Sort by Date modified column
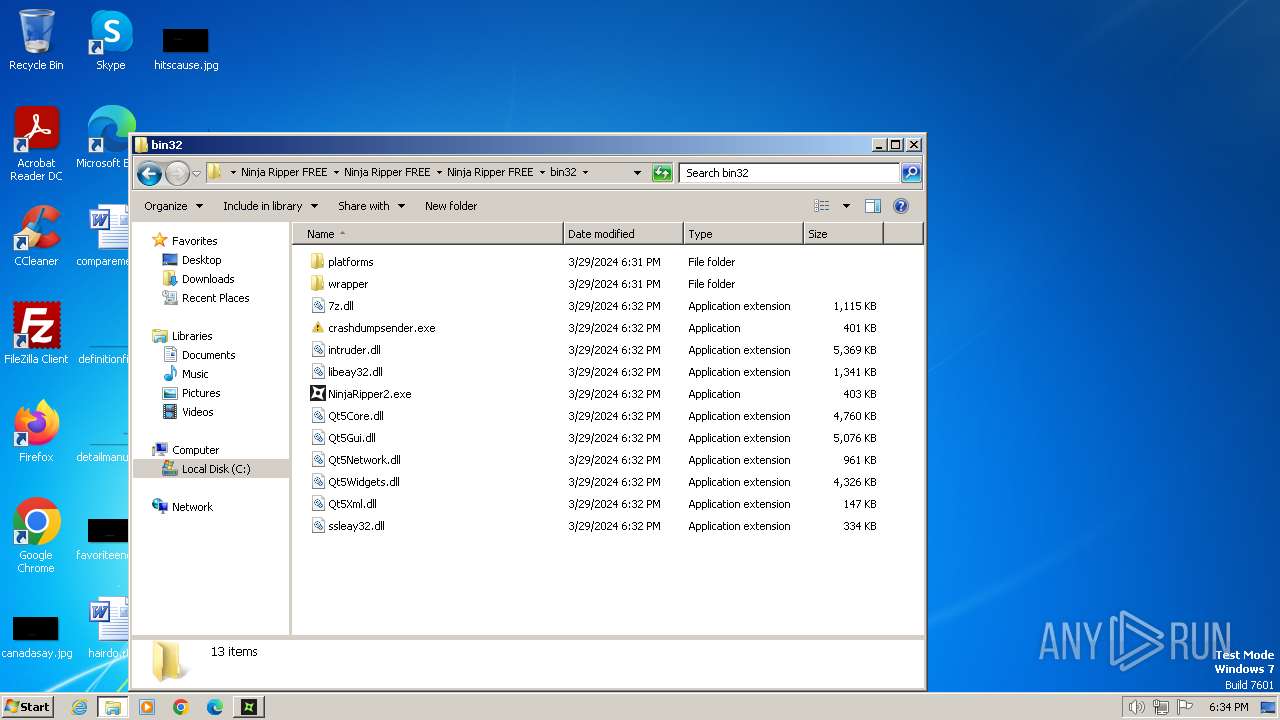The image size is (1280, 720). pyautogui.click(x=623, y=234)
